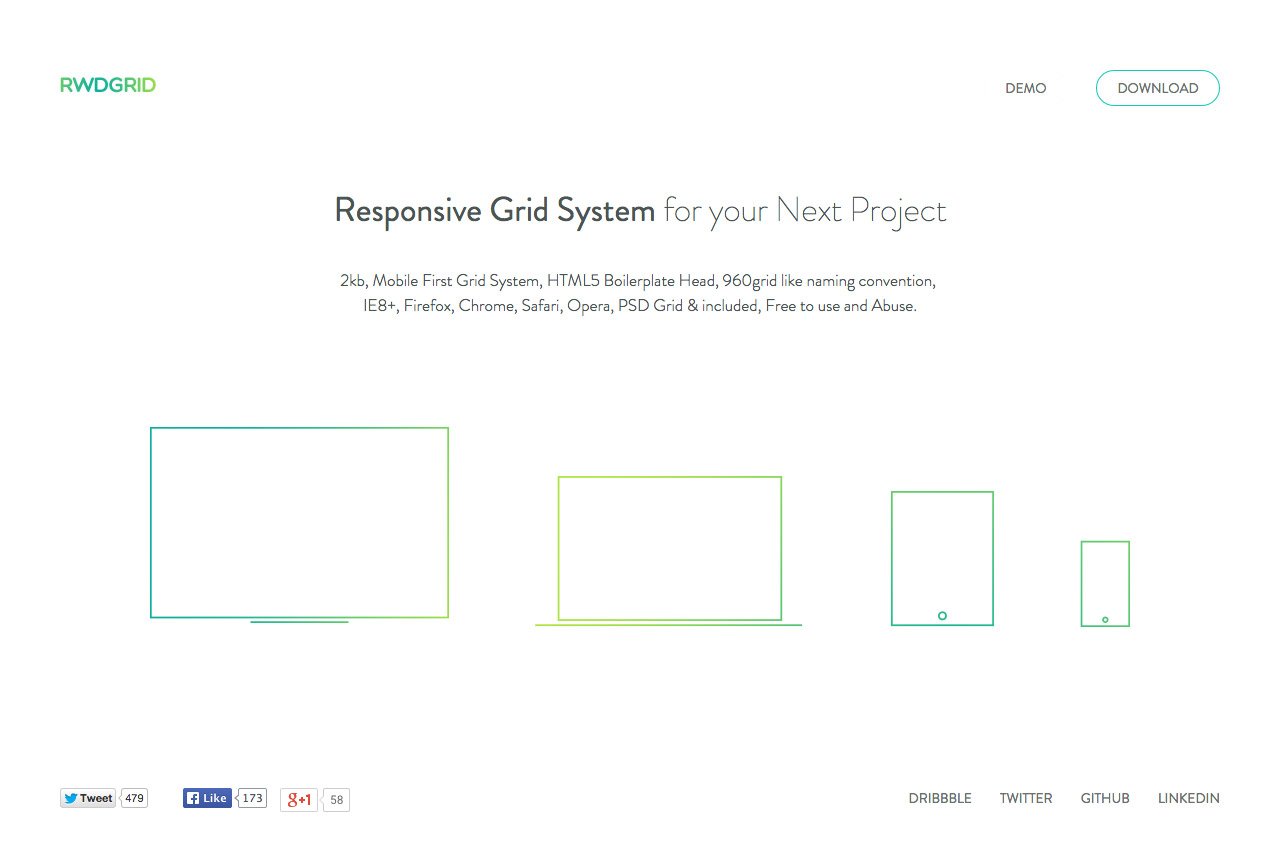This screenshot has height=866, width=1280.
Task: Click the +1 counter showing 58
Action: (x=337, y=799)
